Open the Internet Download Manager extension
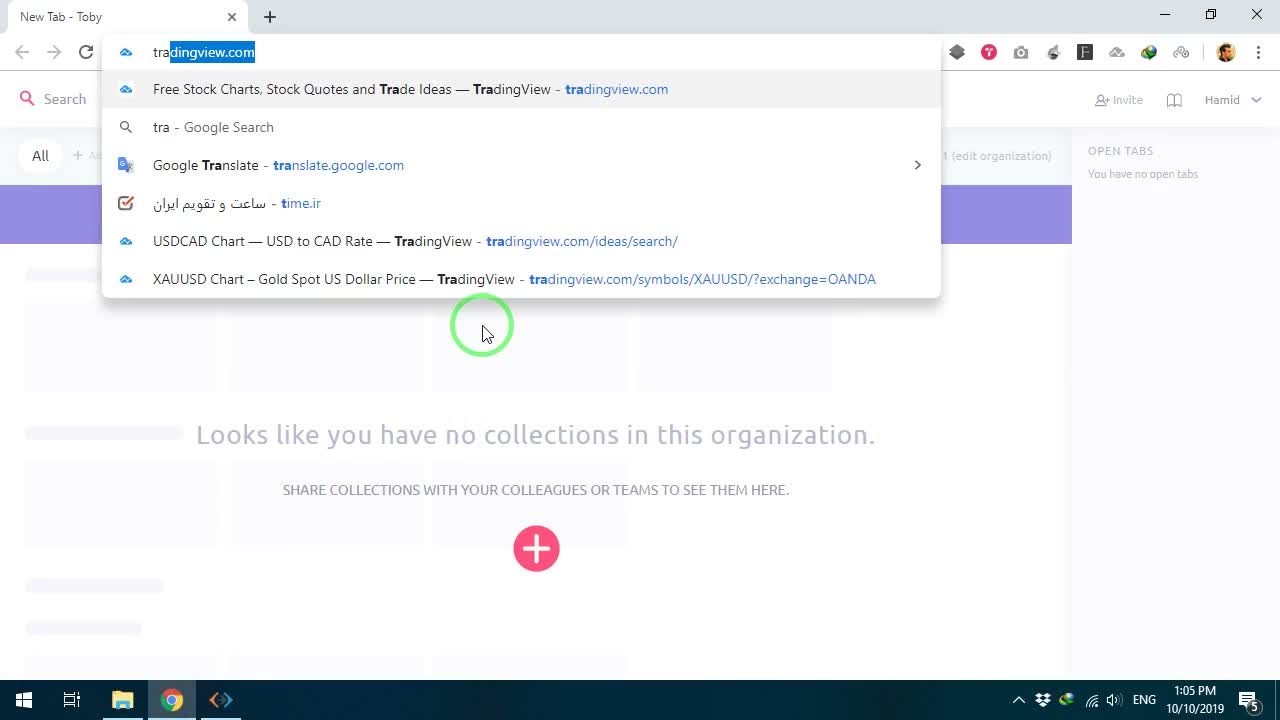 [x=1149, y=52]
